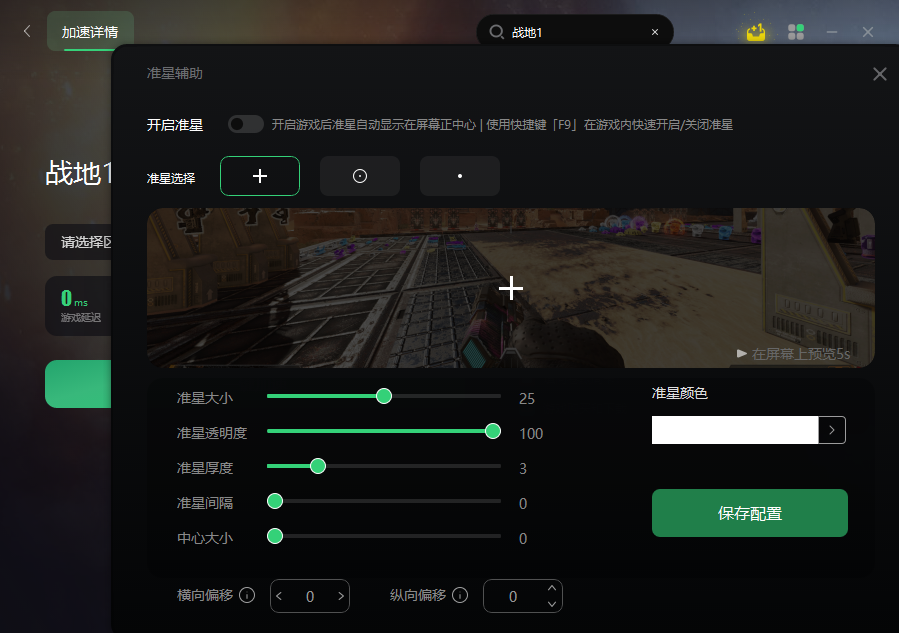This screenshot has height=633, width=899.
Task: Show info for 纵向偏移
Action: point(460,595)
